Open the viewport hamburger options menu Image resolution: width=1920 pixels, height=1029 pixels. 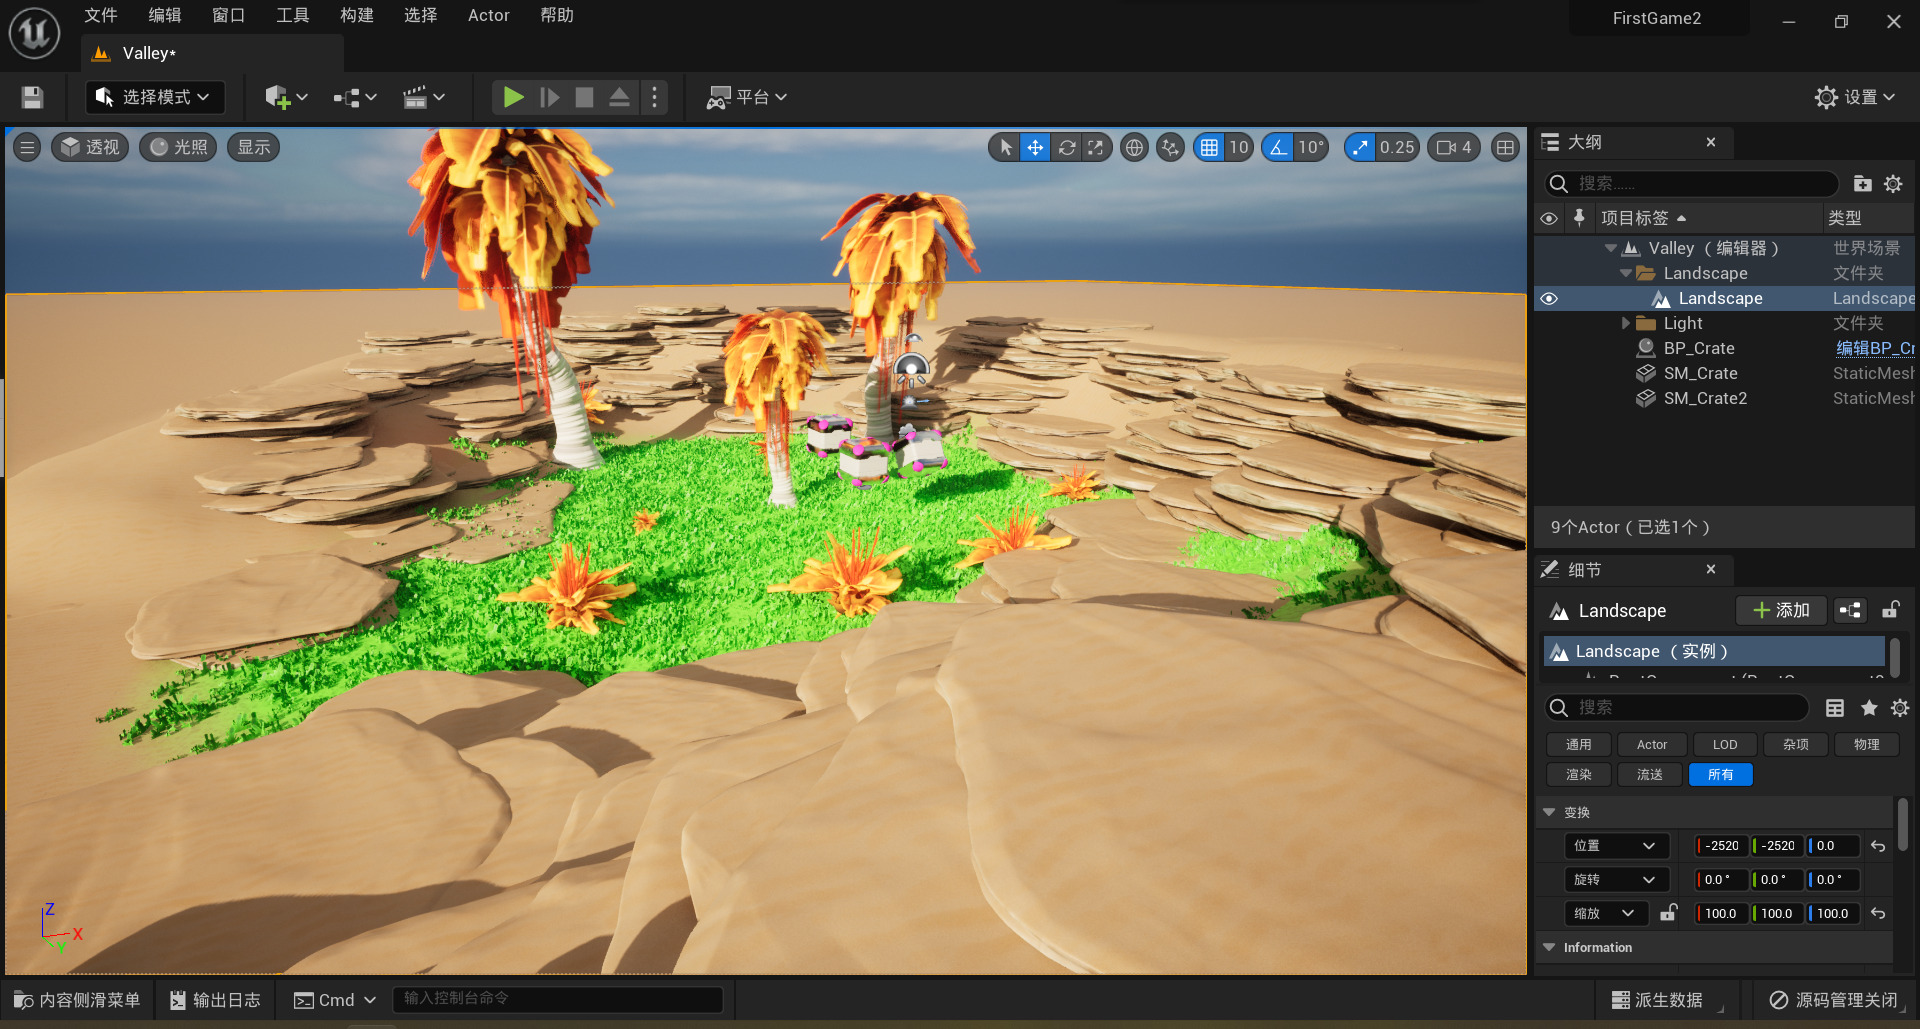[x=27, y=148]
